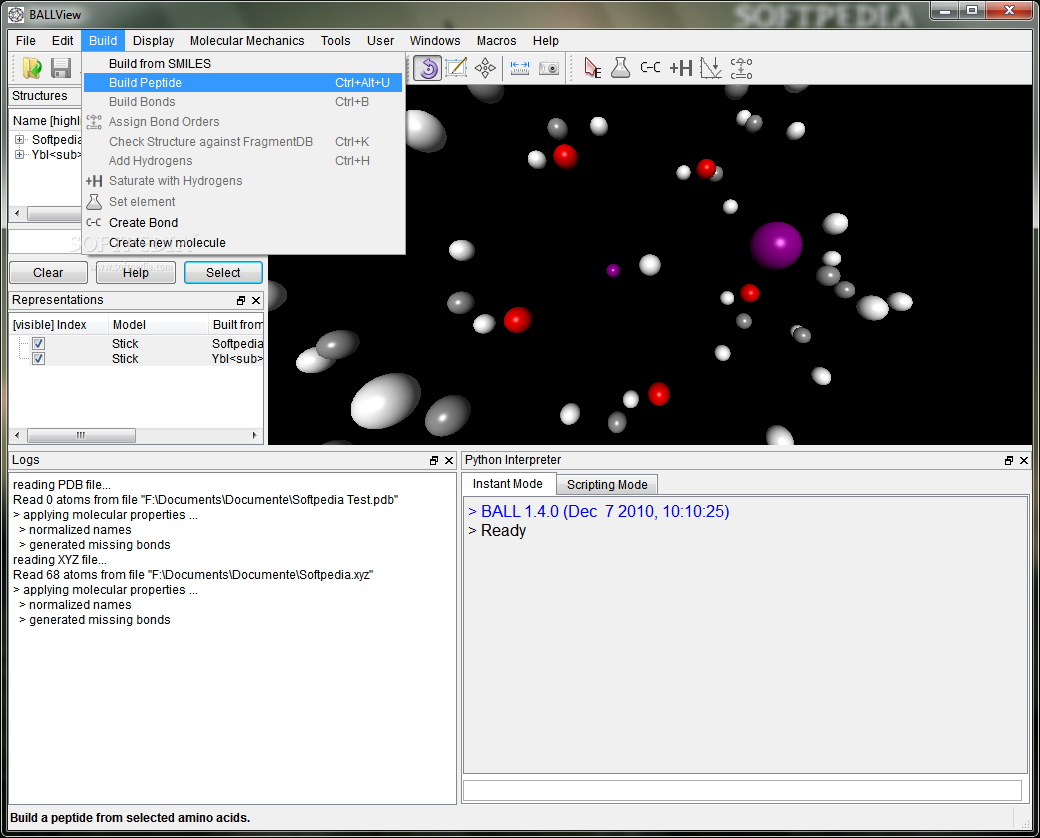Close the Representations panel
The height and width of the screenshot is (838, 1040).
[x=256, y=301]
